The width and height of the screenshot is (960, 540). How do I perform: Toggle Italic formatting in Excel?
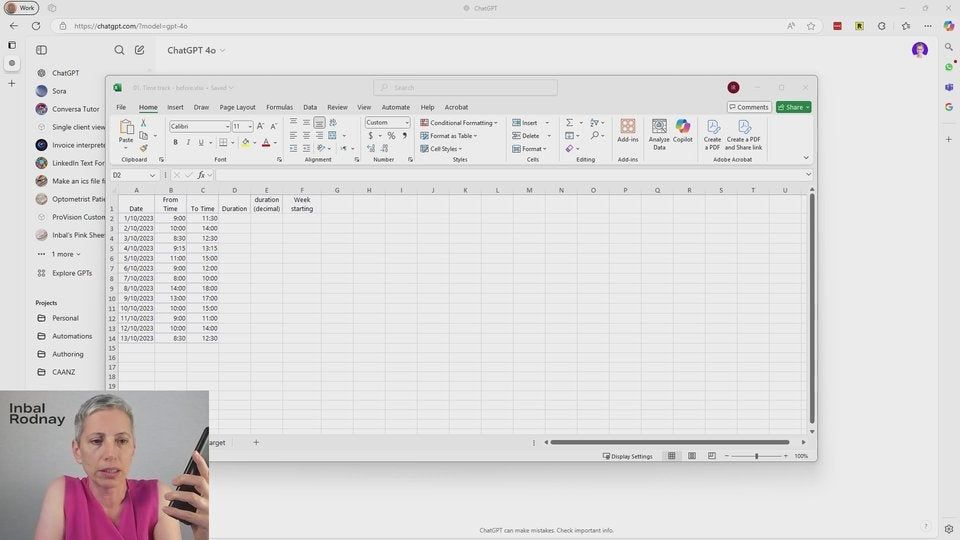pos(188,143)
